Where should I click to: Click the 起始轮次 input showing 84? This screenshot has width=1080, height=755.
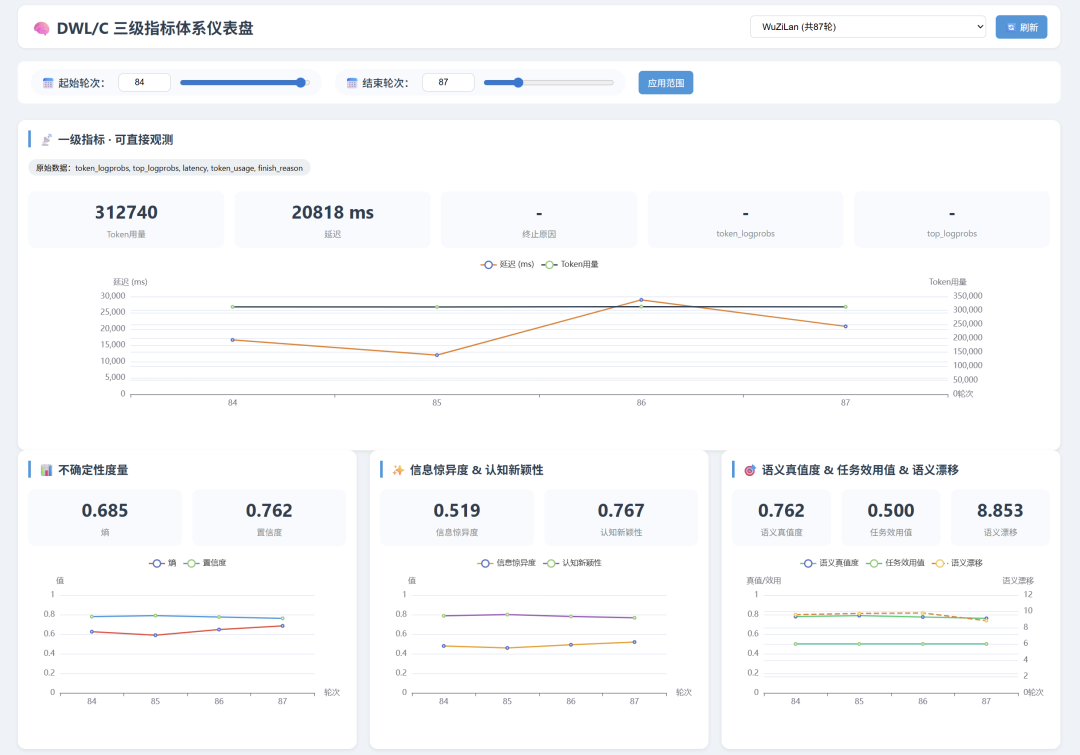click(144, 82)
